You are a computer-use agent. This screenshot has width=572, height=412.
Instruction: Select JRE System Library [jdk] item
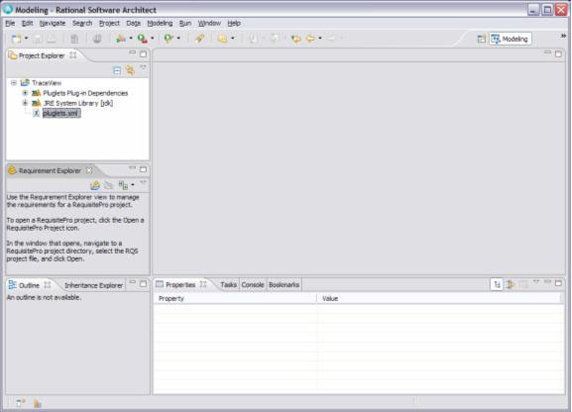click(x=78, y=103)
